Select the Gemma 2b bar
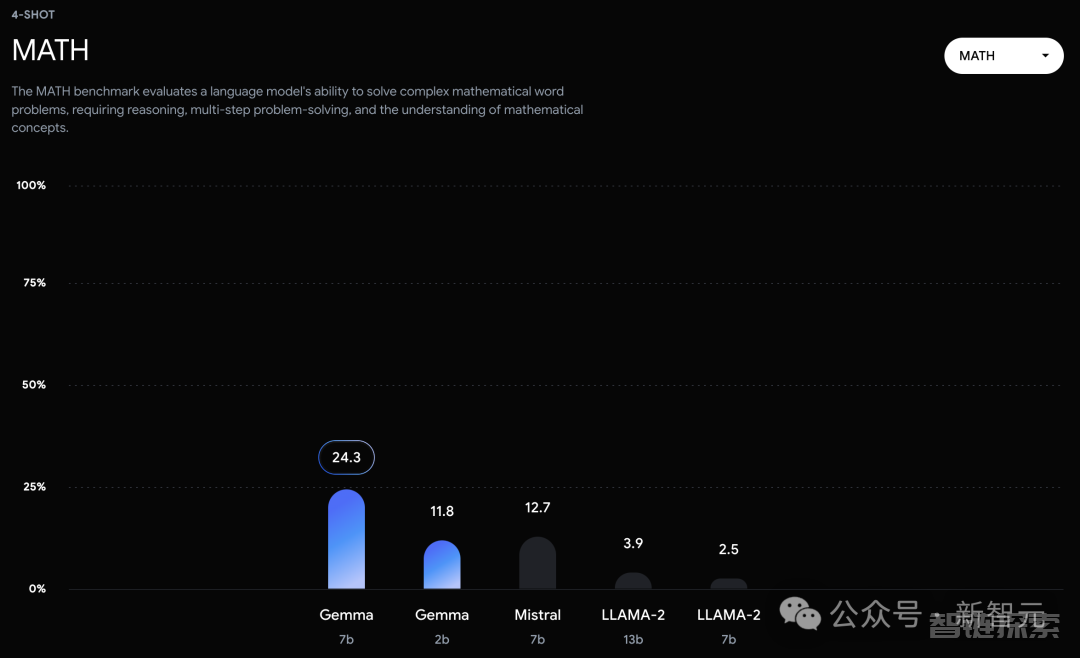 point(442,564)
